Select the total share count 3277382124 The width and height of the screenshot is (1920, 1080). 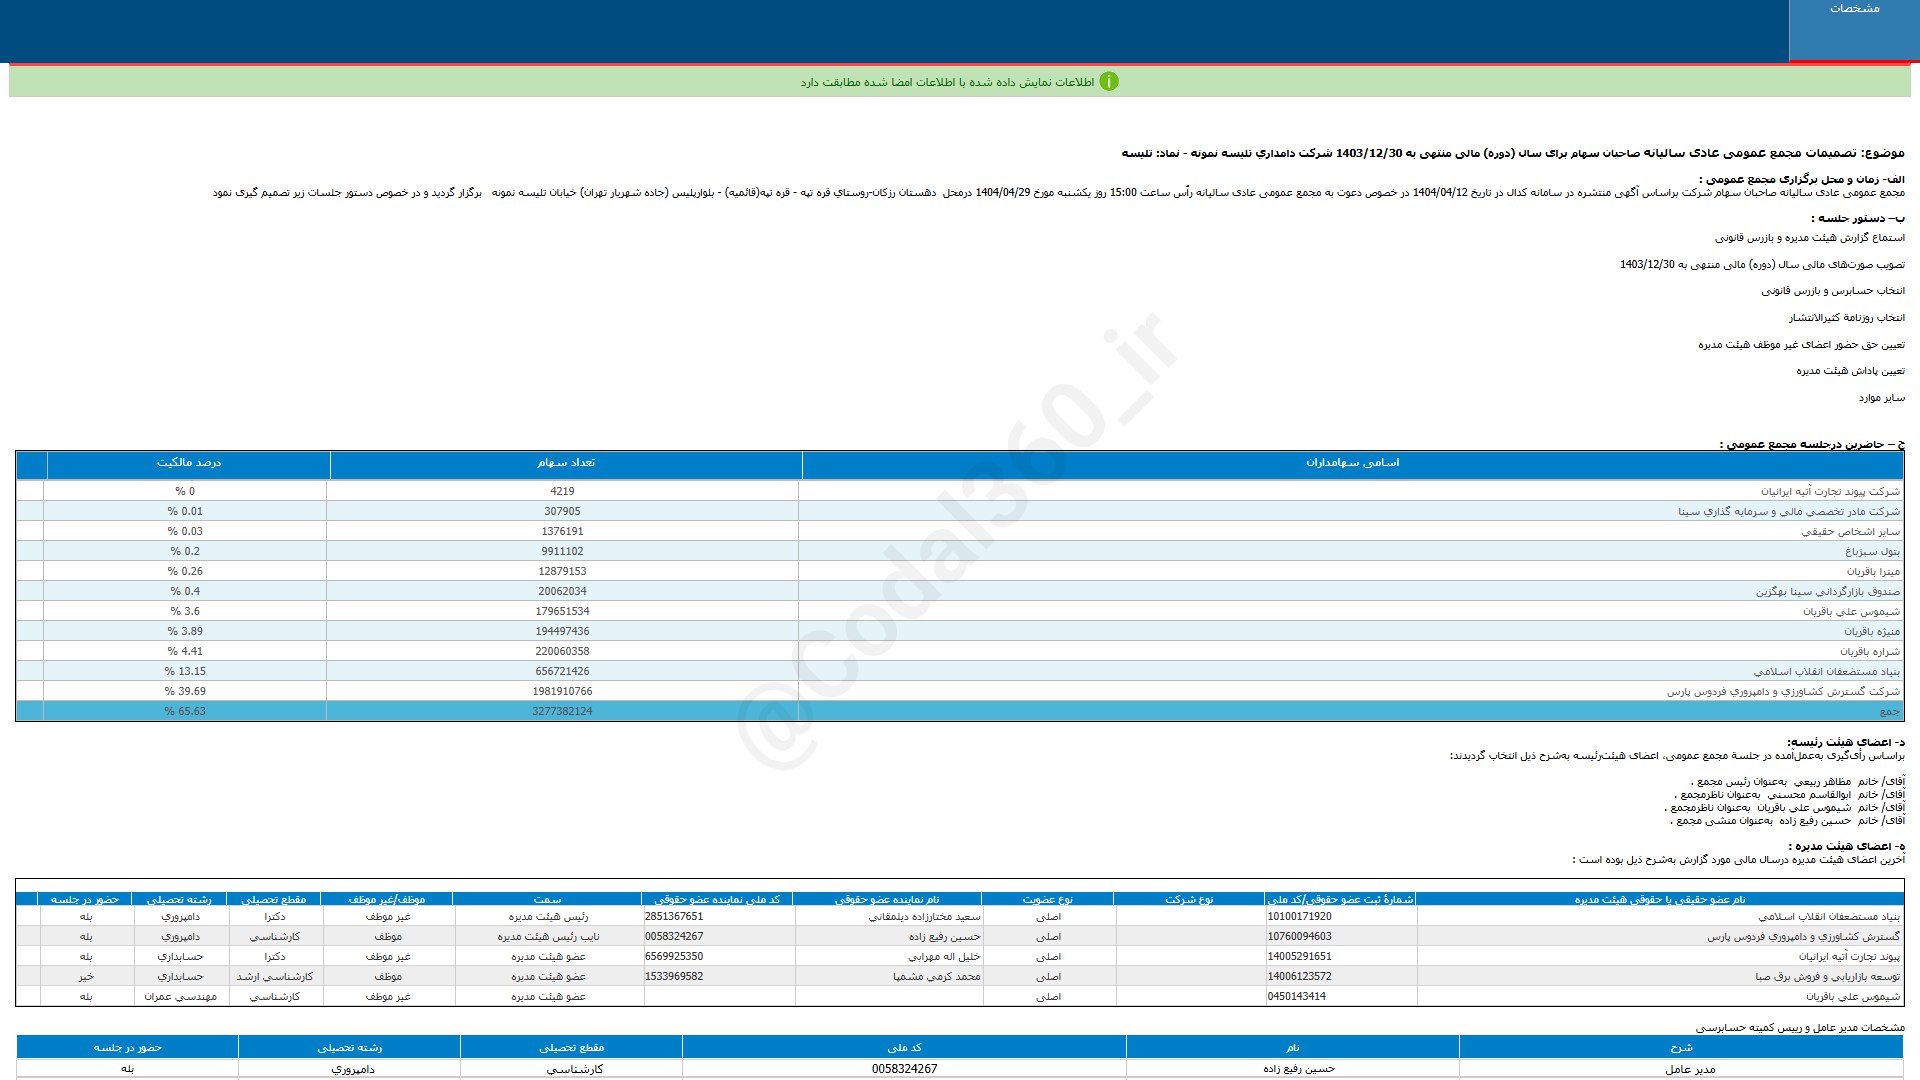(x=562, y=711)
